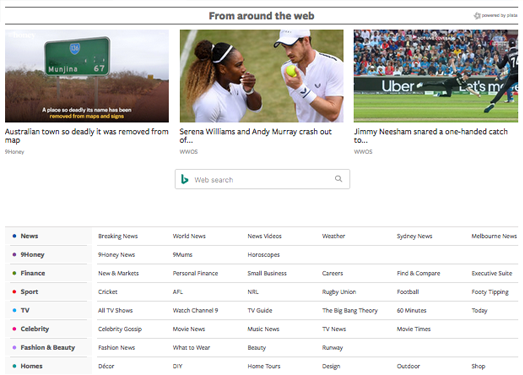Open DIY link
This screenshot has height=375, width=523.
pos(178,366)
